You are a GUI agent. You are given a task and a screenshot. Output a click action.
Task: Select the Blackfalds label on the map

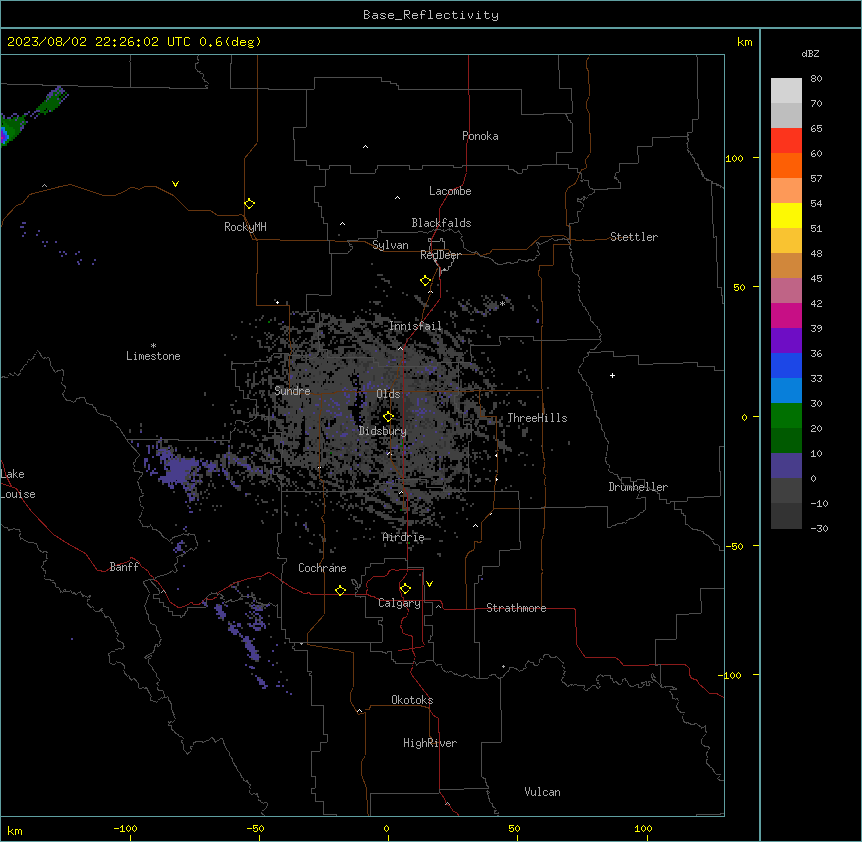pyautogui.click(x=441, y=223)
